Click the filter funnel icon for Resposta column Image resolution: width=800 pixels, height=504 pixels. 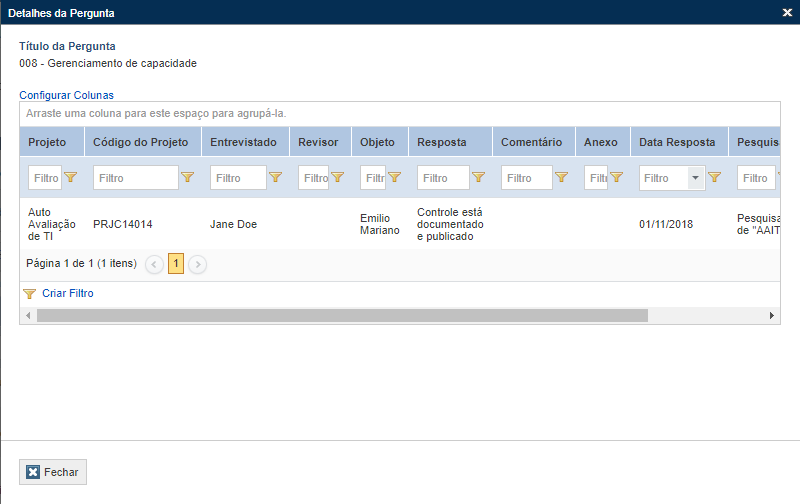[x=478, y=177]
